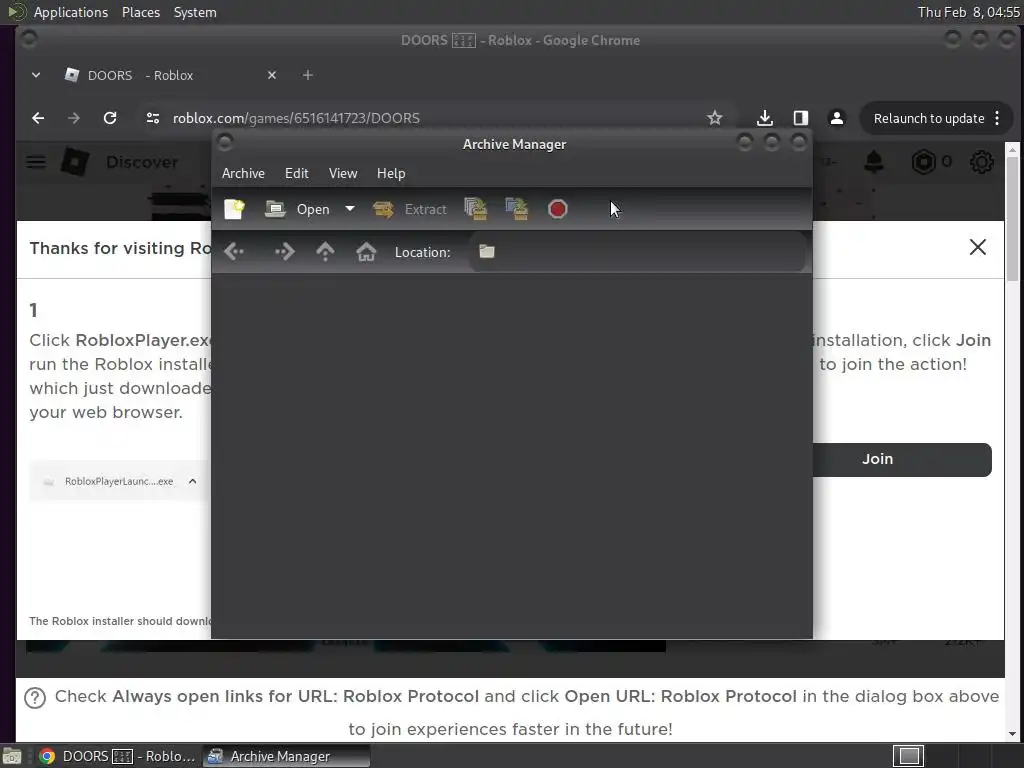
Task: Go up one level in Archive Manager
Action: pos(325,251)
